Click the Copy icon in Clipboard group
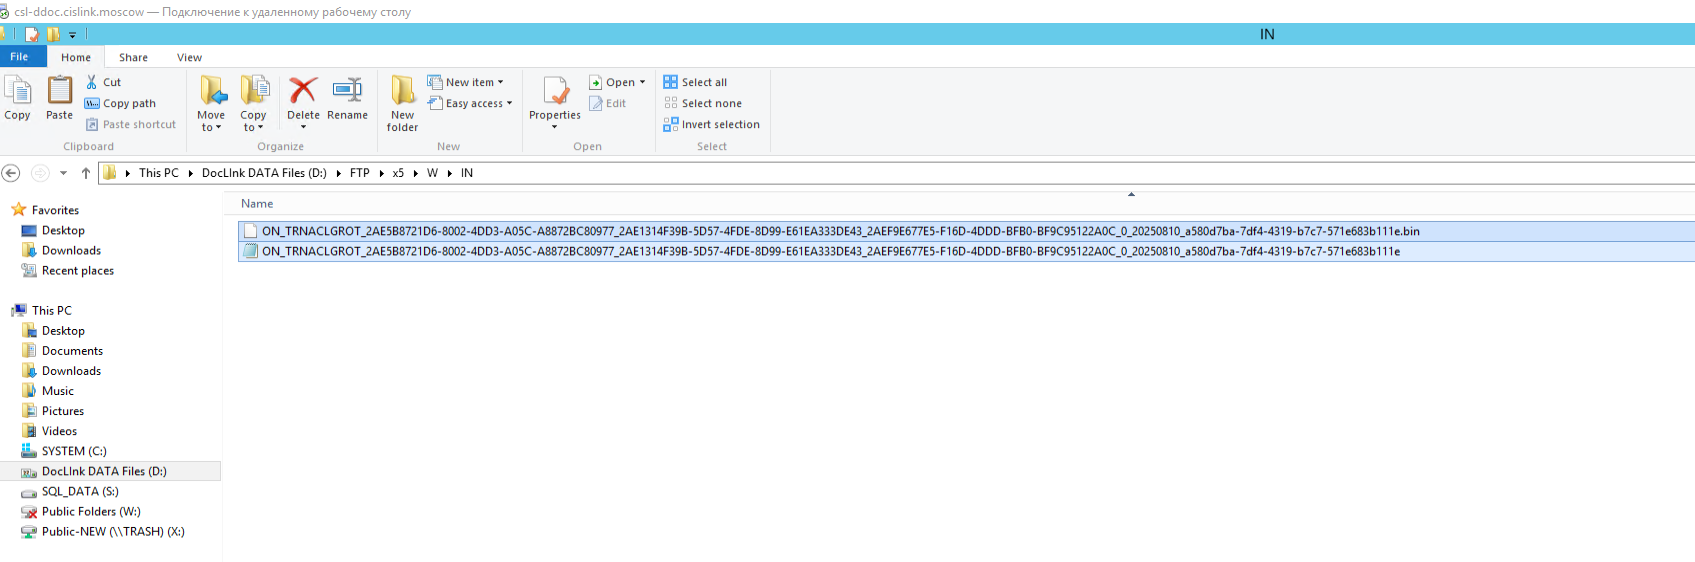This screenshot has width=1695, height=562. point(17,91)
